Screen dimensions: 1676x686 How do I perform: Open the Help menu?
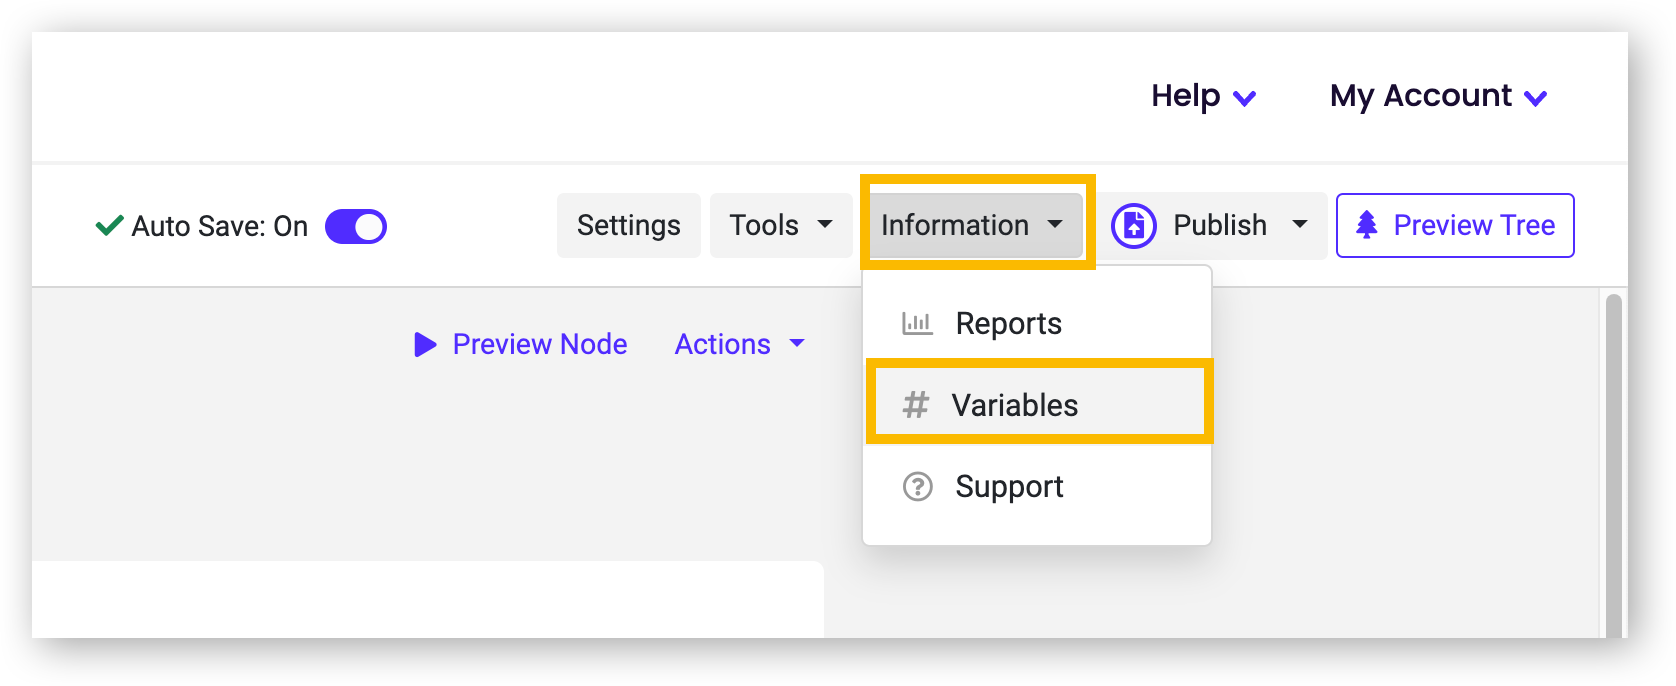[x=1200, y=97]
